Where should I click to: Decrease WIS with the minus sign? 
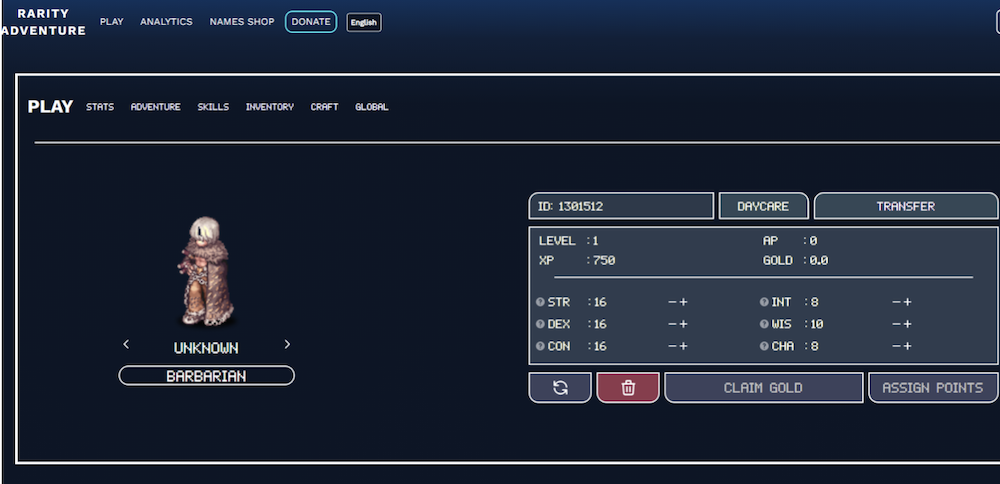(896, 324)
